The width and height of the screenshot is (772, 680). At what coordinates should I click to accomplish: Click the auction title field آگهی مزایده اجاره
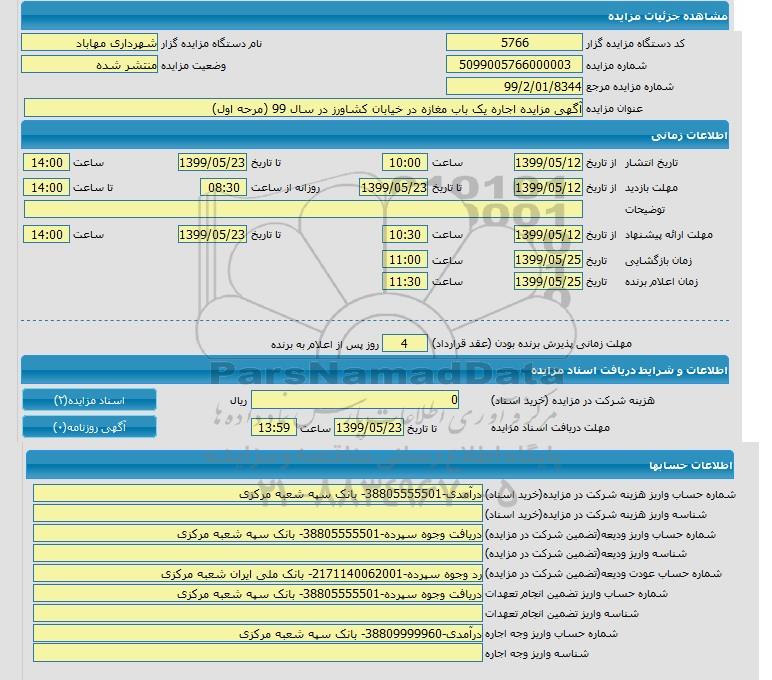pyautogui.click(x=303, y=108)
